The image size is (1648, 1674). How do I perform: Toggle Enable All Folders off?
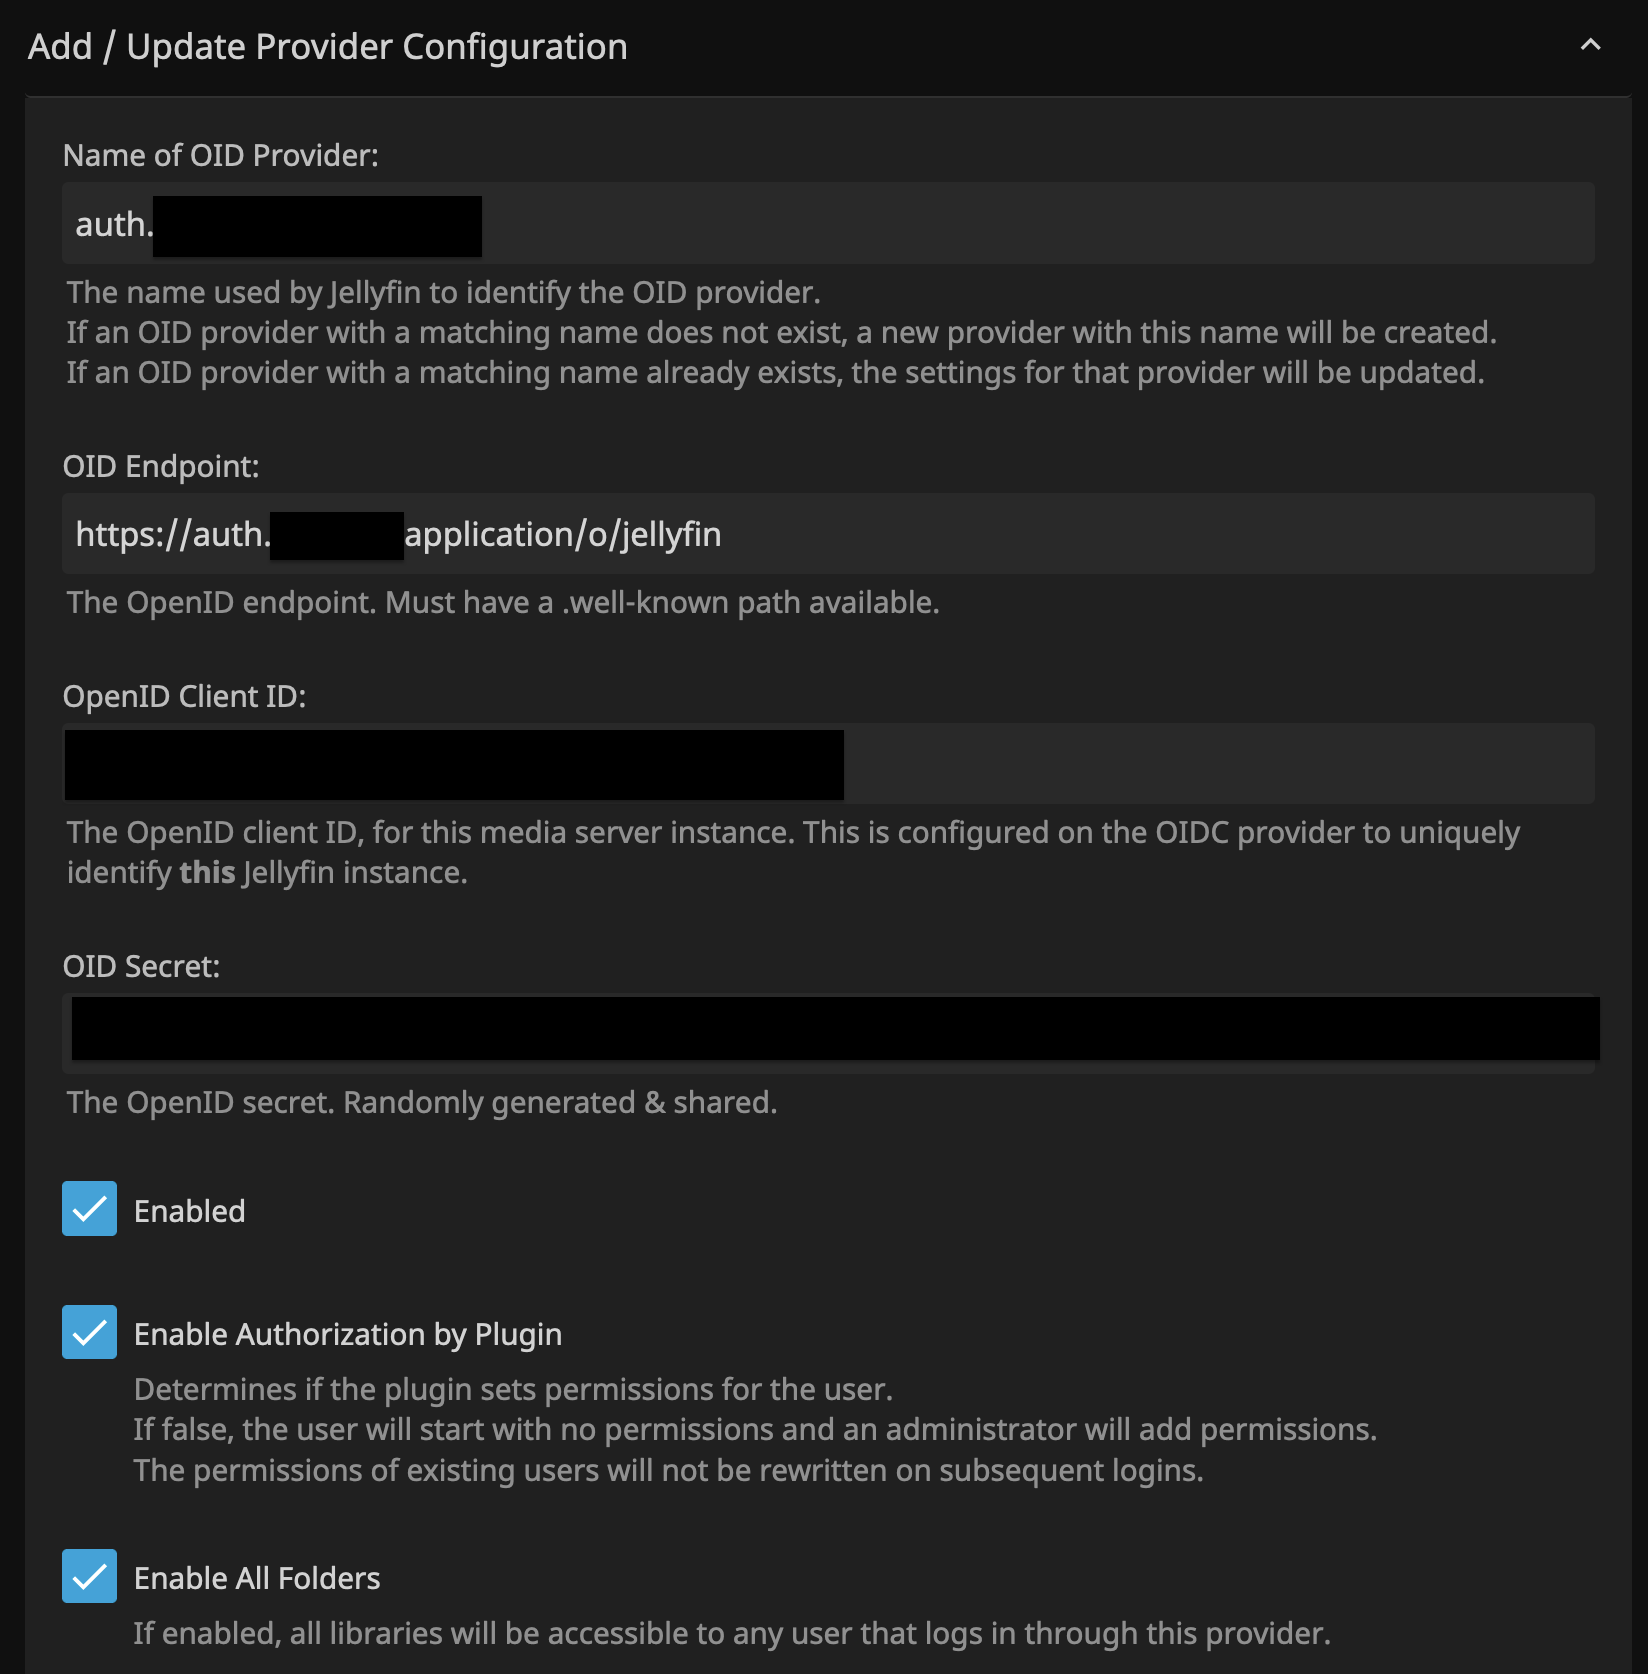point(89,1576)
